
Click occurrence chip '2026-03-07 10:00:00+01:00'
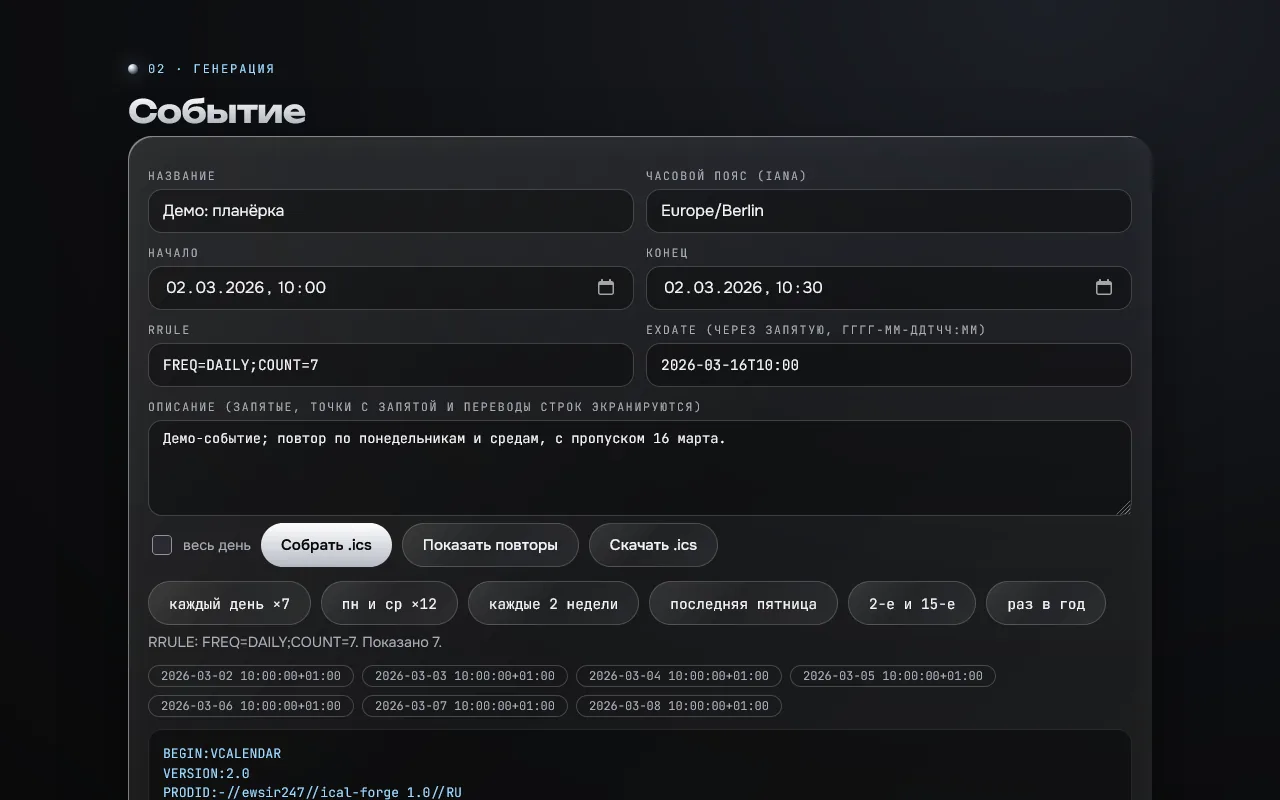465,706
